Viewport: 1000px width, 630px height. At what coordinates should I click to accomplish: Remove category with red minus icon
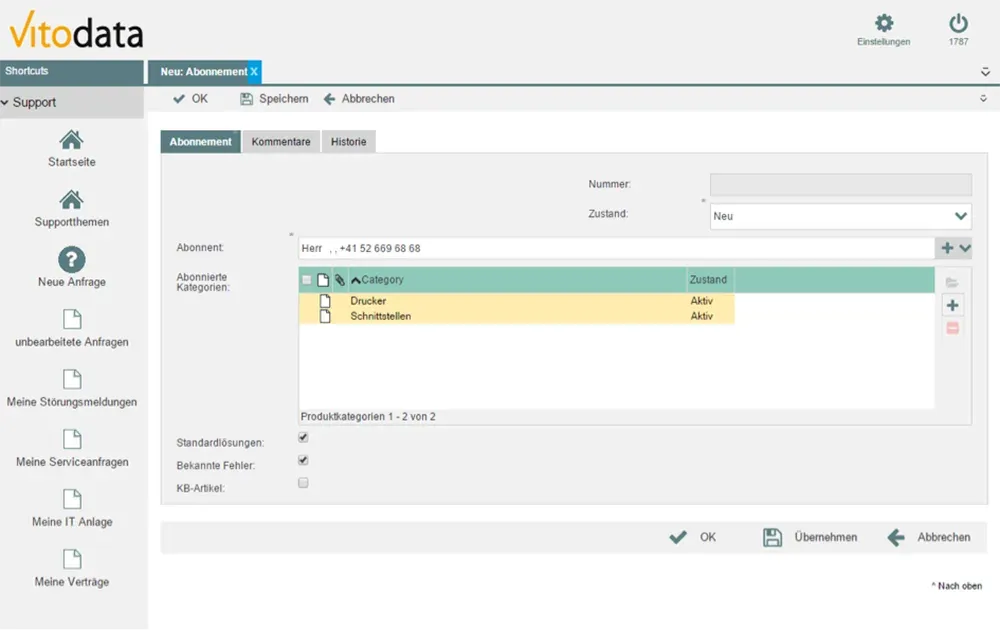[x=952, y=328]
